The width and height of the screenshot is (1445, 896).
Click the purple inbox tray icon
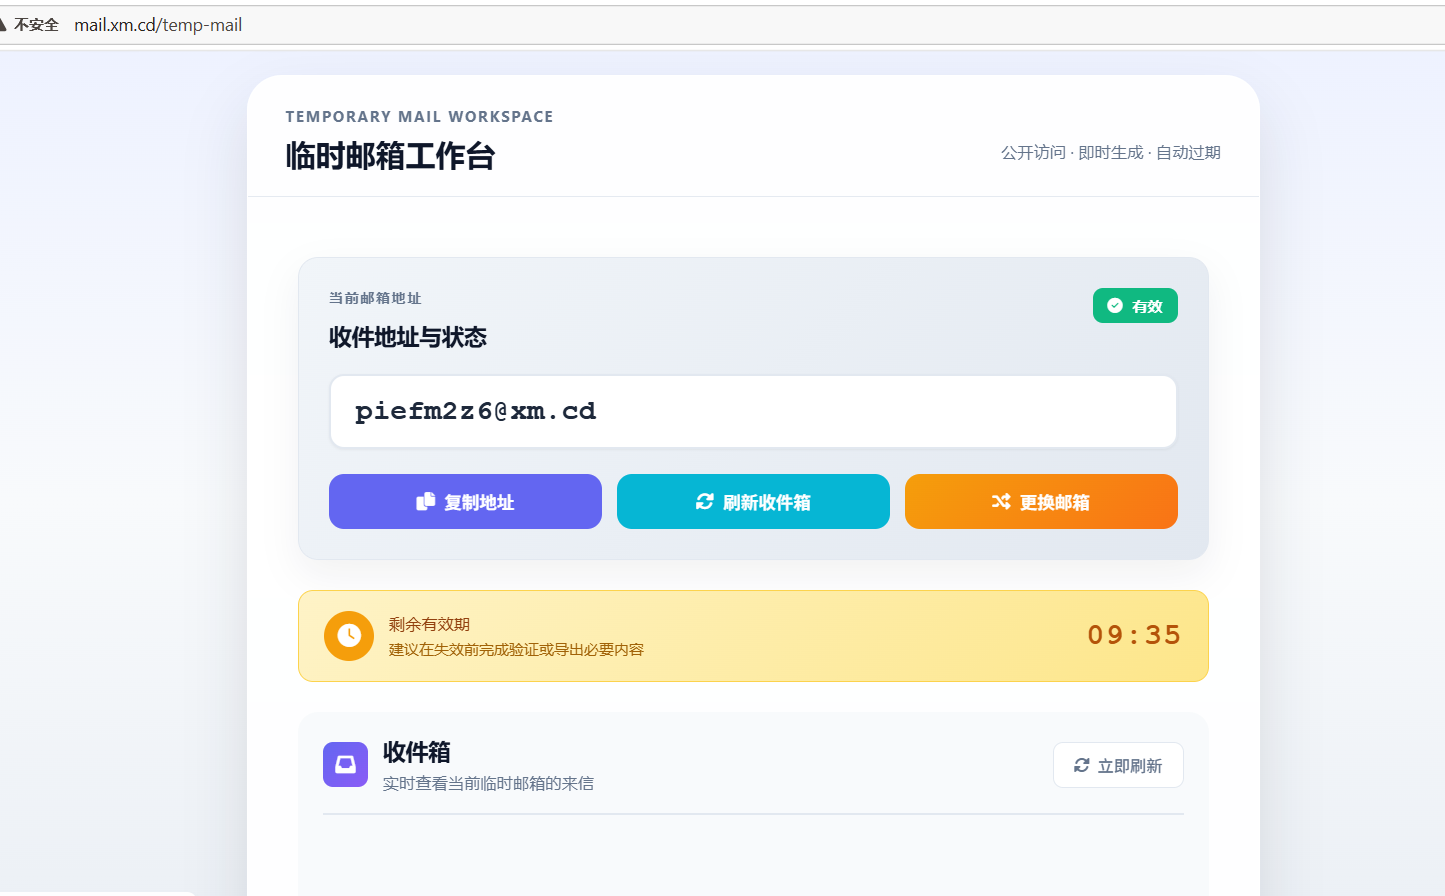pyautogui.click(x=345, y=764)
